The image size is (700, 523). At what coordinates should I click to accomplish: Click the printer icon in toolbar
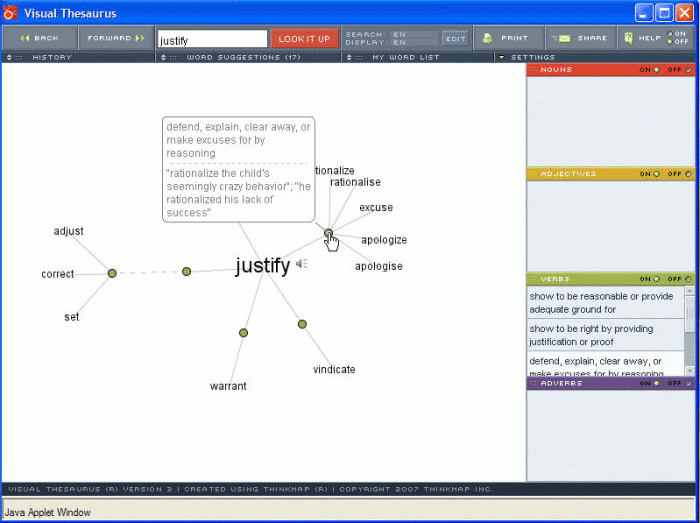click(488, 38)
